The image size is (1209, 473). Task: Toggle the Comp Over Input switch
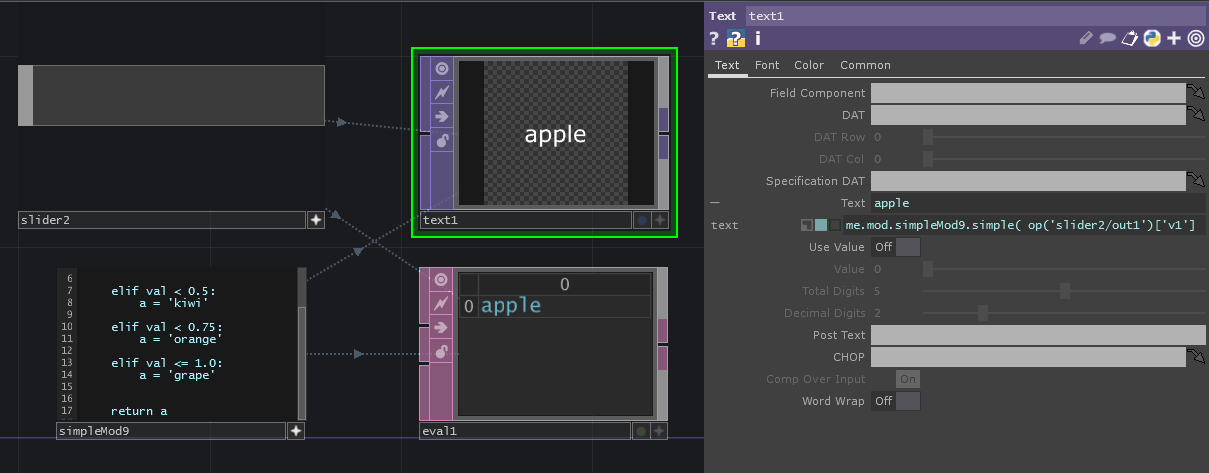click(x=908, y=379)
